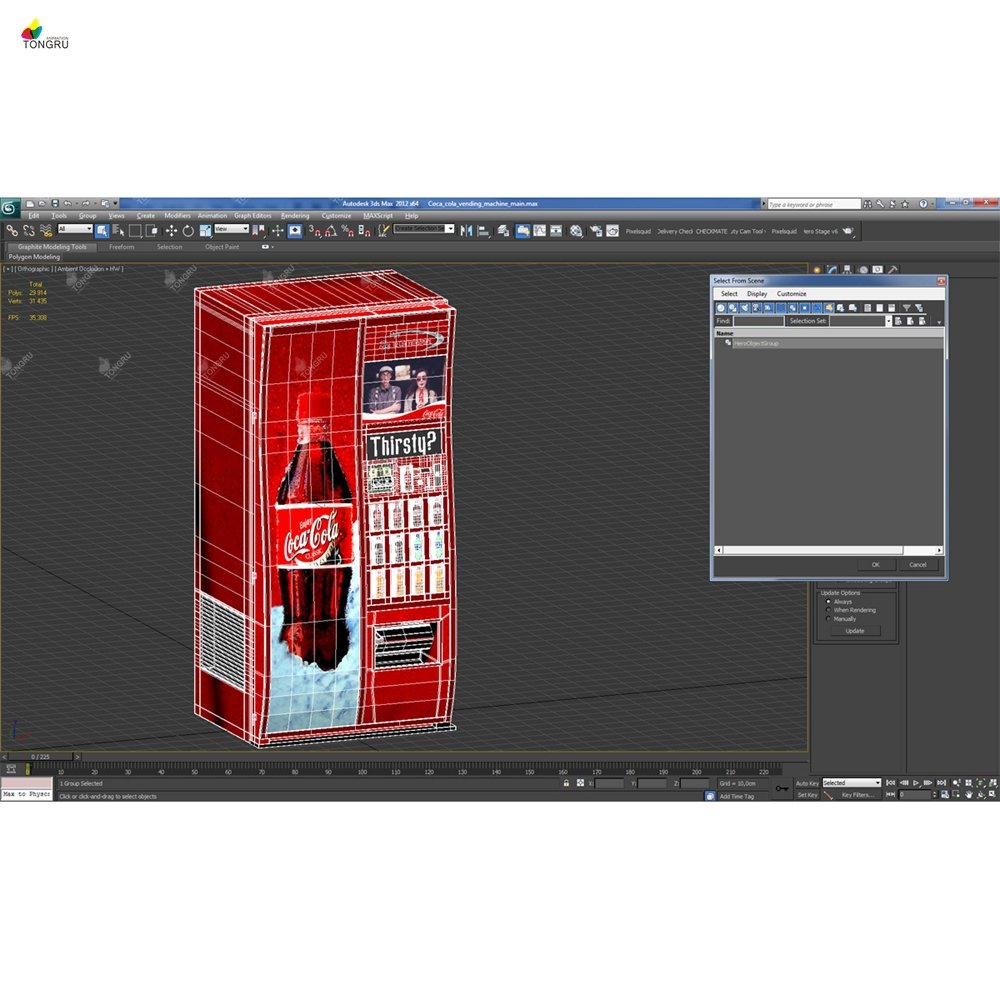
Task: Open the Create Selection Set dropdown
Action: click(x=424, y=229)
